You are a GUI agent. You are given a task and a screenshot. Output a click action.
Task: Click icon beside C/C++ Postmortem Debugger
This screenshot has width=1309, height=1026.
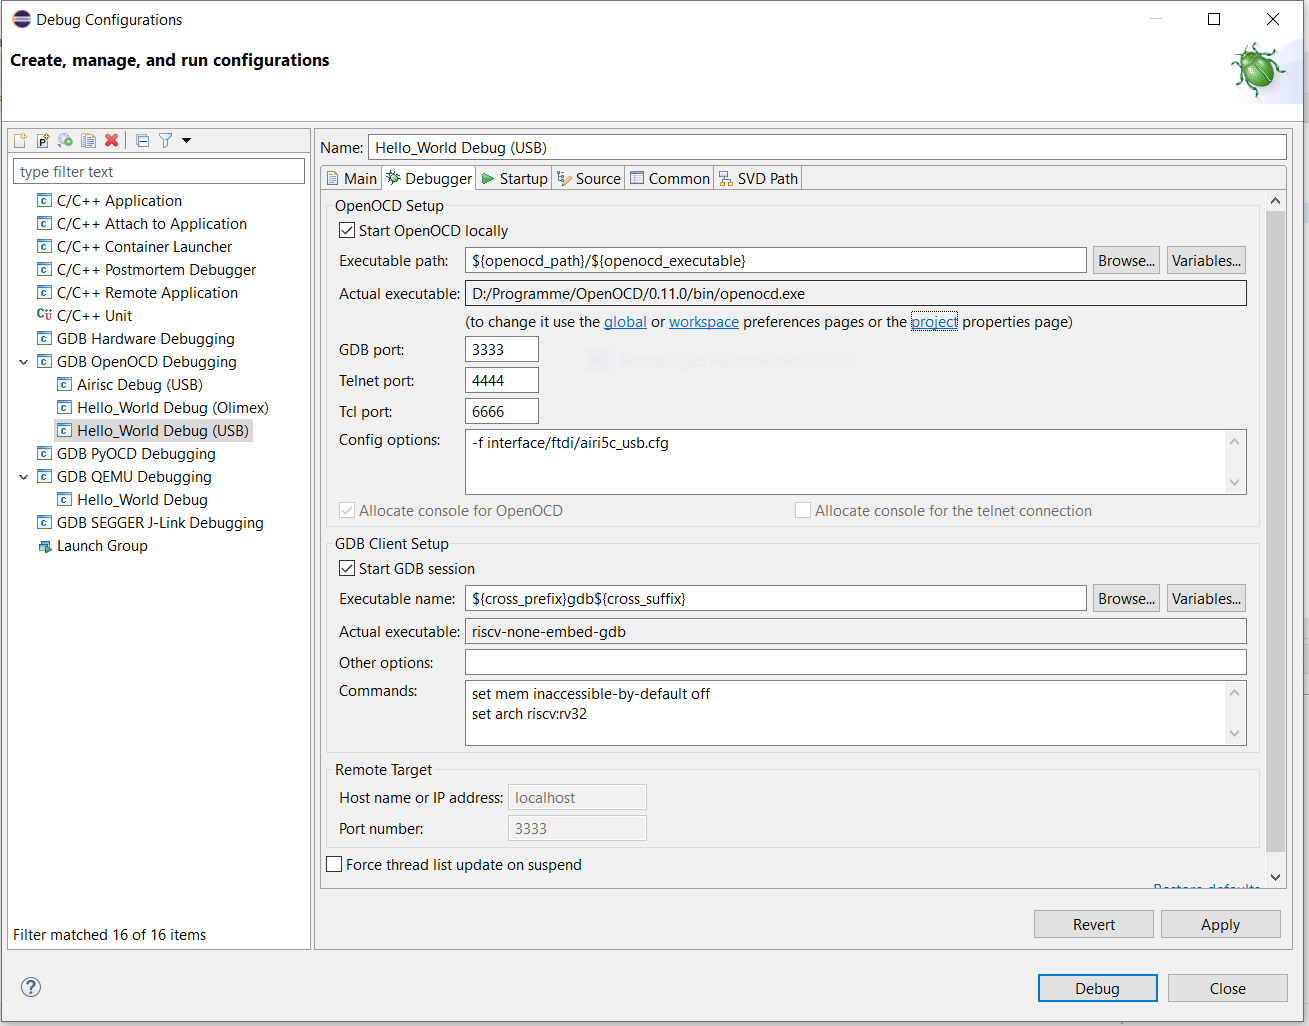pyautogui.click(x=44, y=270)
